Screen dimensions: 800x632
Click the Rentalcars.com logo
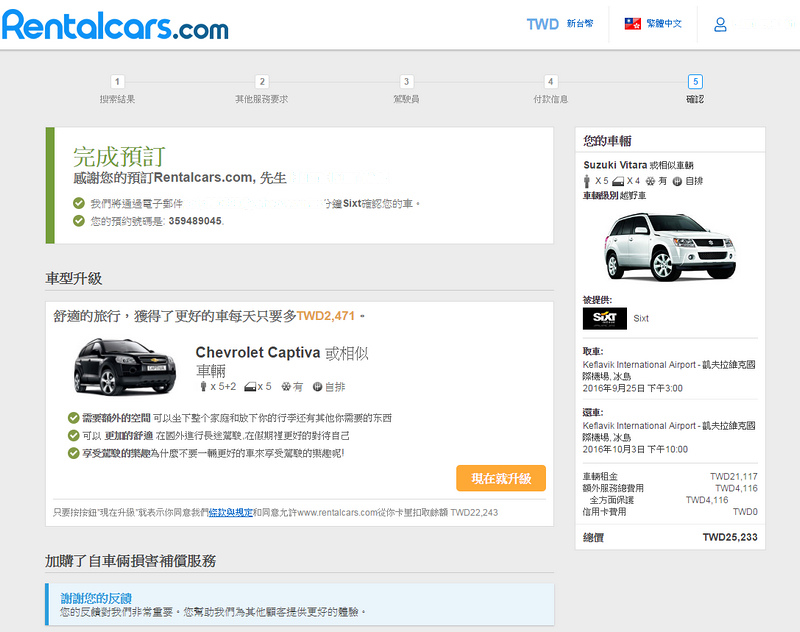[115, 24]
